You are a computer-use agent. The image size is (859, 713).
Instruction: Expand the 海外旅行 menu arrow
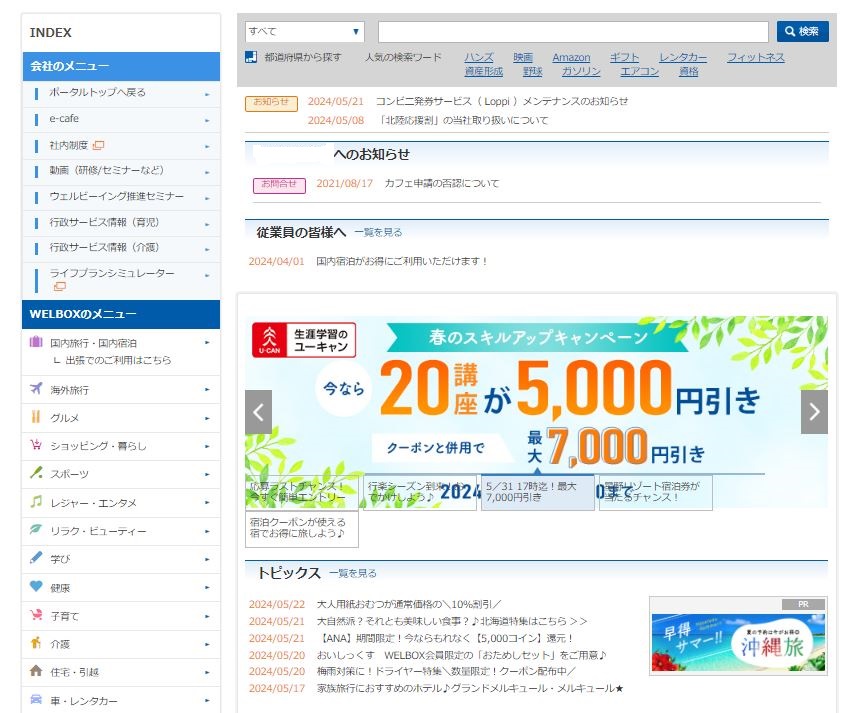pyautogui.click(x=207, y=389)
